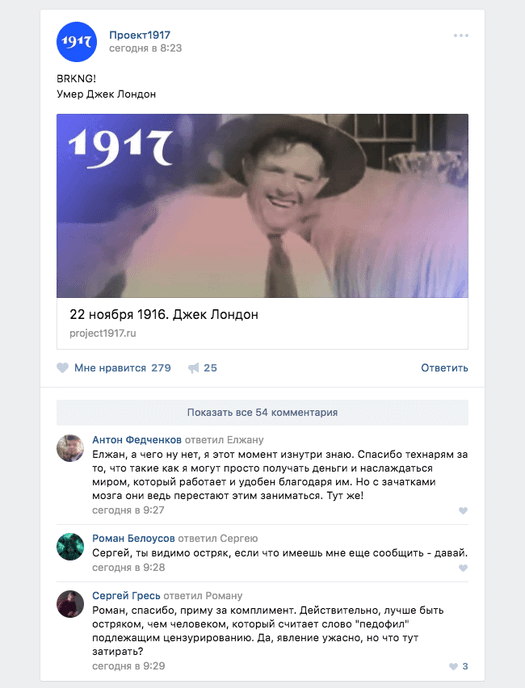525x688 pixels.
Task: Click the 'Мне нравится 279' like label
Action: (x=122, y=368)
